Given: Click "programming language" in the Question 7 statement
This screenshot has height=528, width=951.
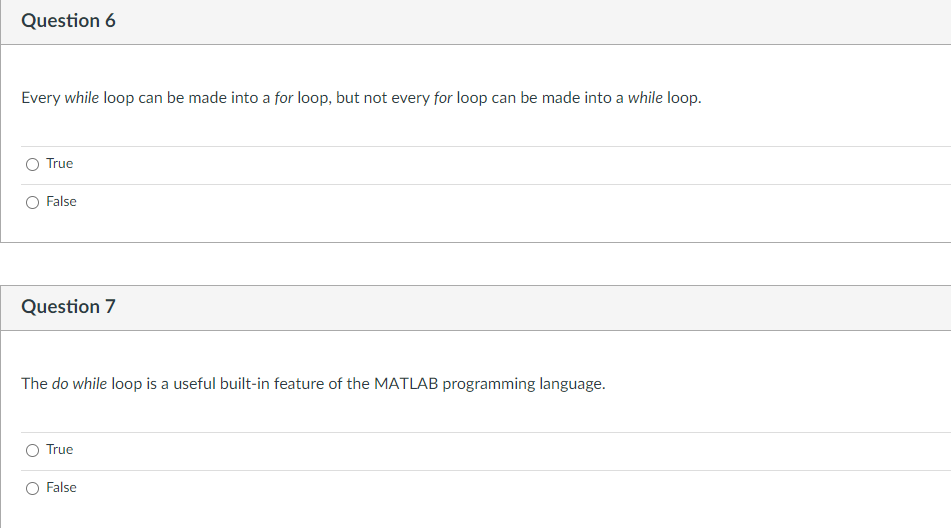Looking at the screenshot, I should click(523, 384).
